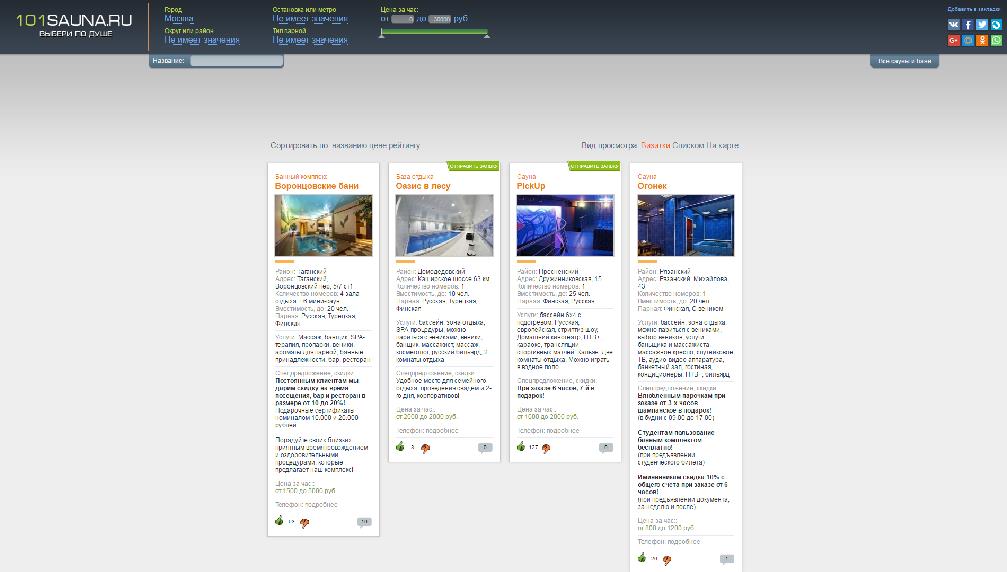The image size is (1007, 572).
Task: Click Добавить в закладки link
Action: point(974,9)
